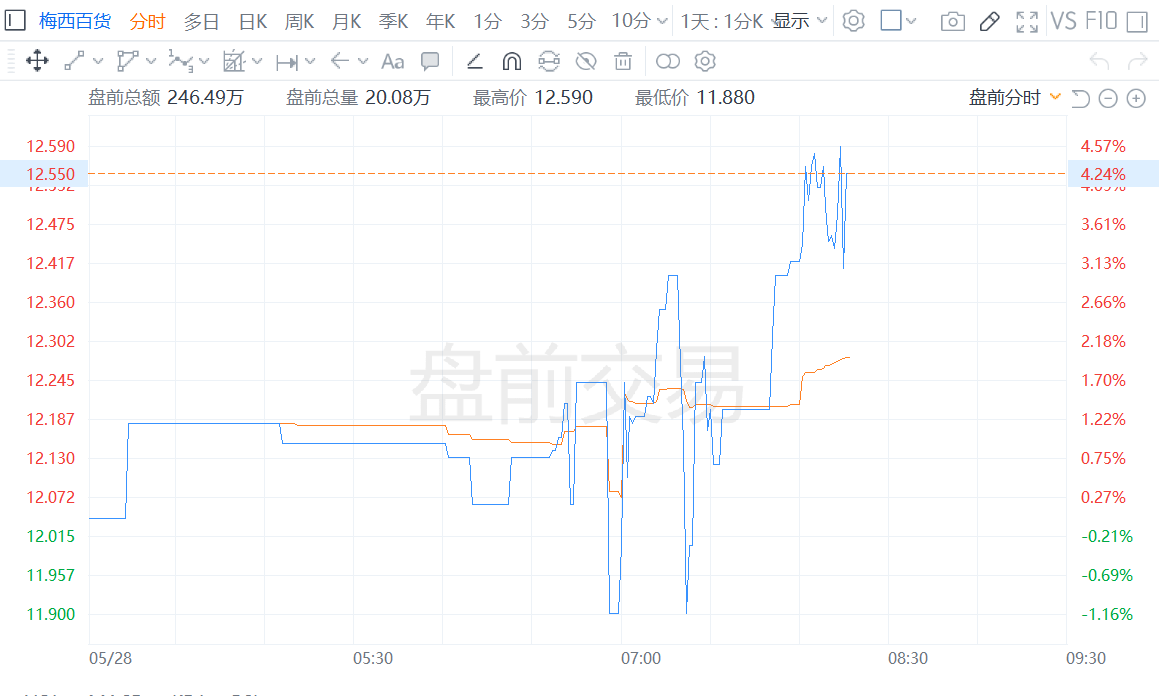Select the square layout icon

tap(891, 21)
